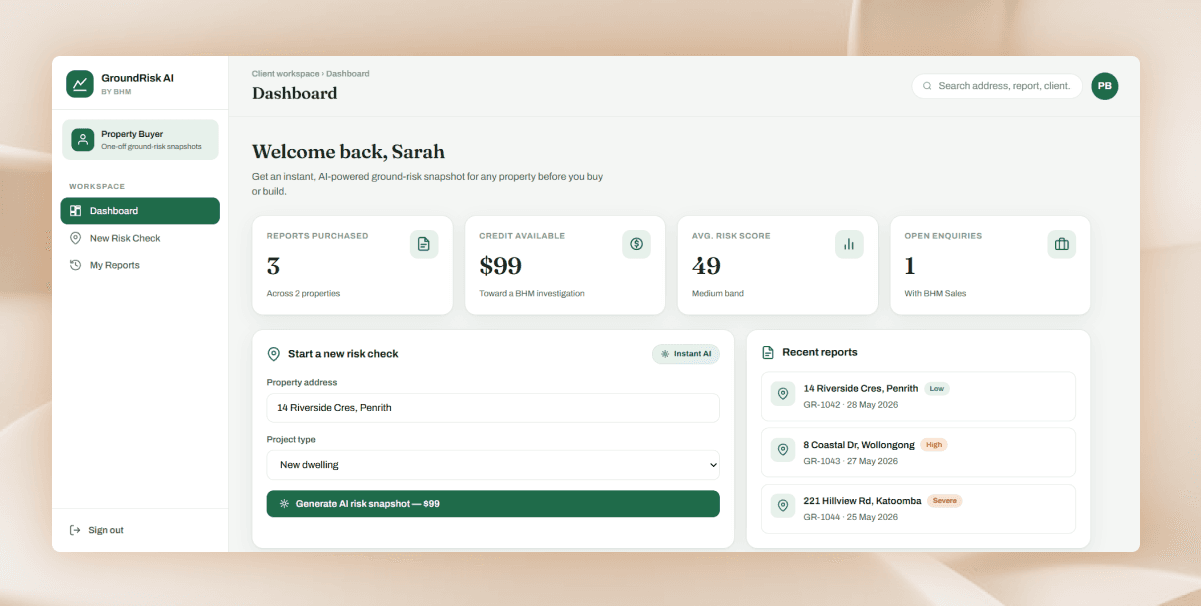Click the pin icon for 221 Hillview Rd report
The image size is (1201, 606).
coord(783,506)
